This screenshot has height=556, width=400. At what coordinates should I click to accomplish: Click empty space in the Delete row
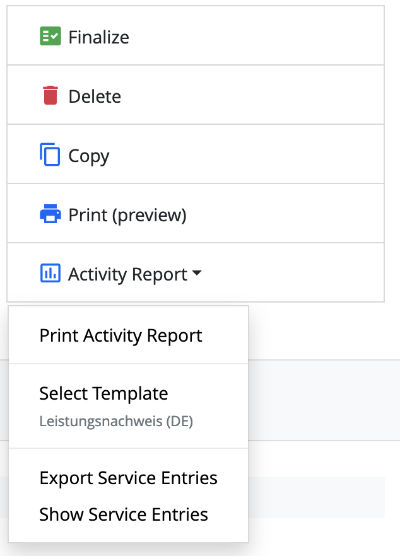click(252, 95)
